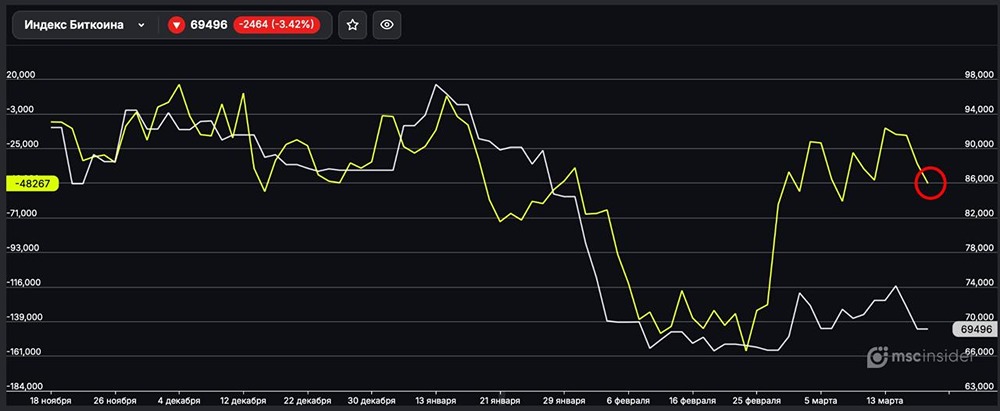
Task: Click the red circle marker on chart
Action: click(x=930, y=182)
